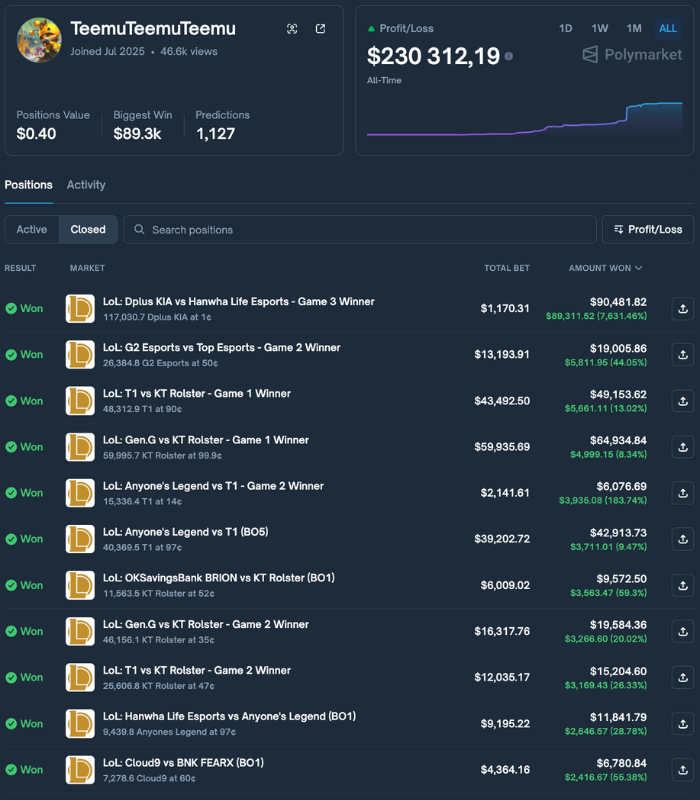Click LoL logo for T1 vs KT Rolster Game 1
Screen dimensions: 700x800
click(80, 401)
